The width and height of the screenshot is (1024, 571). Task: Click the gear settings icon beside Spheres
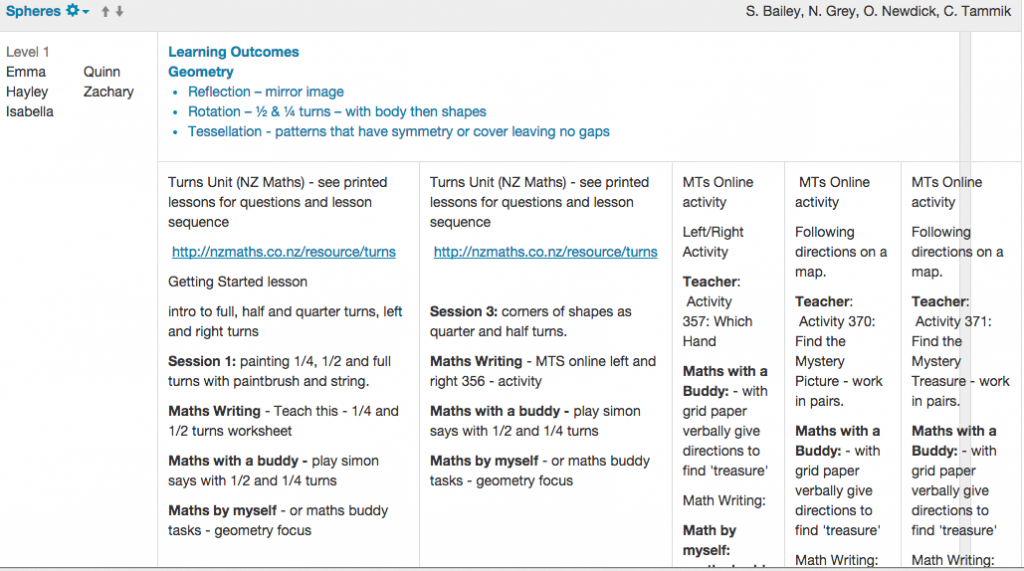pyautogui.click(x=71, y=11)
